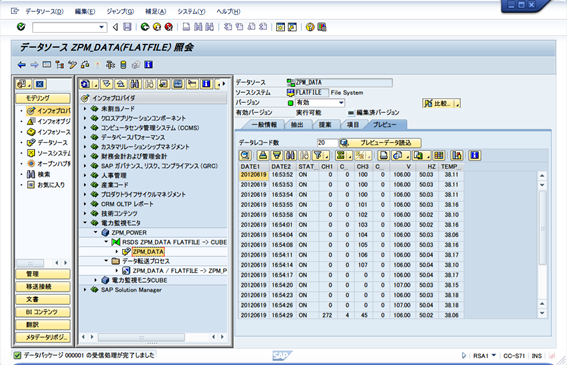Viewport: 567px width, 365px height.
Task: Click the binoculars find icon in preview toolbar
Action: [291, 156]
